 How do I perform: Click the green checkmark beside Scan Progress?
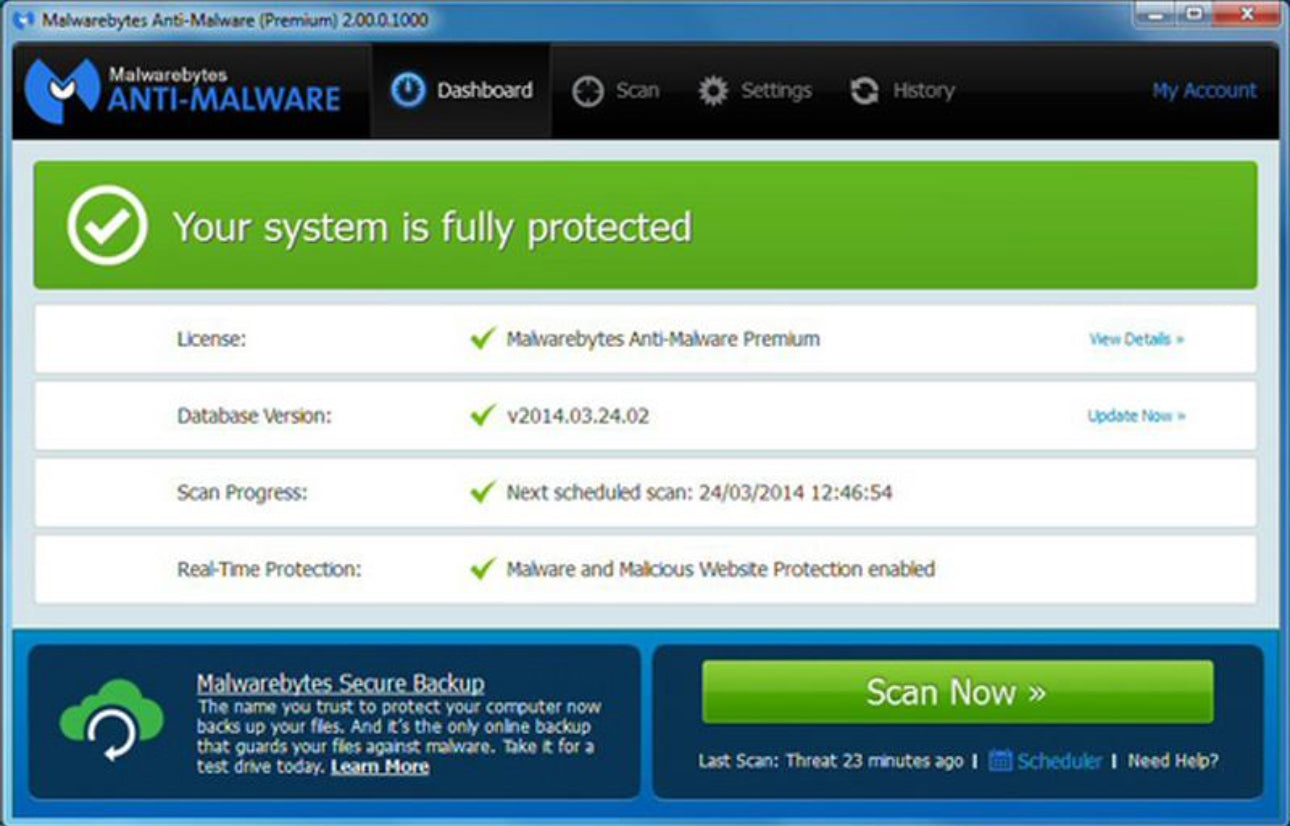click(483, 492)
